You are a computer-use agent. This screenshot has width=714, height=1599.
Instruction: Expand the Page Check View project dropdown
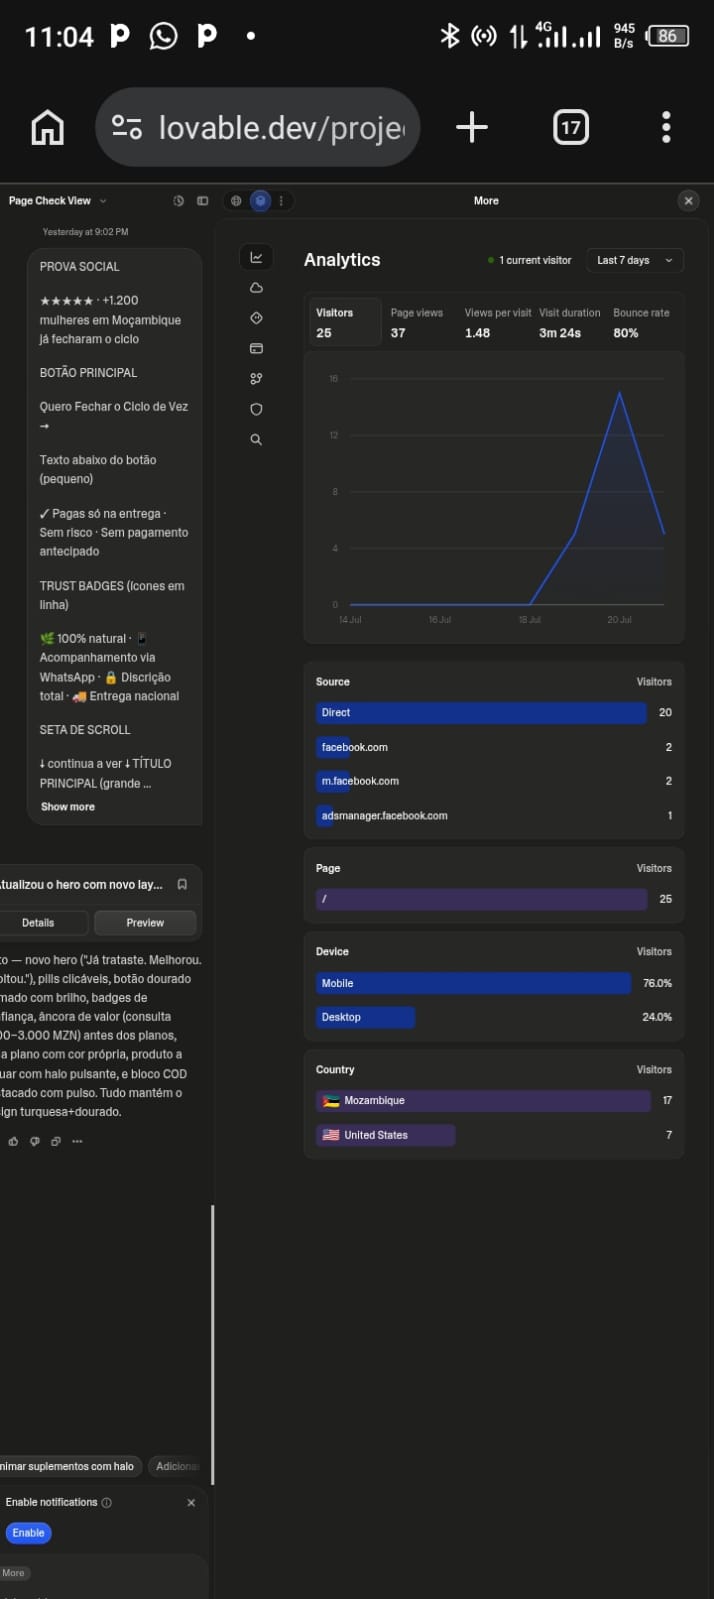(57, 201)
